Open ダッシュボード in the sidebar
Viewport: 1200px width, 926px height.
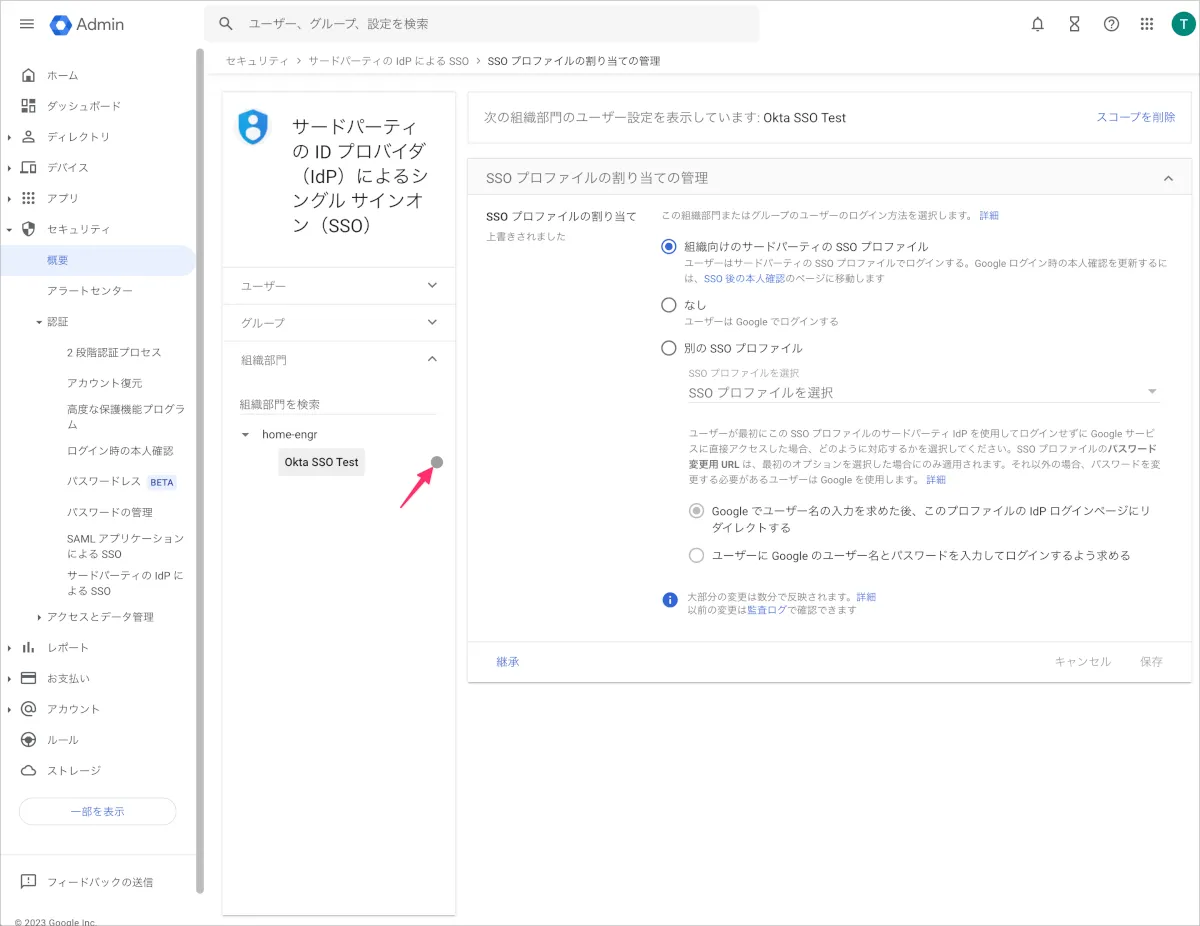(84, 106)
